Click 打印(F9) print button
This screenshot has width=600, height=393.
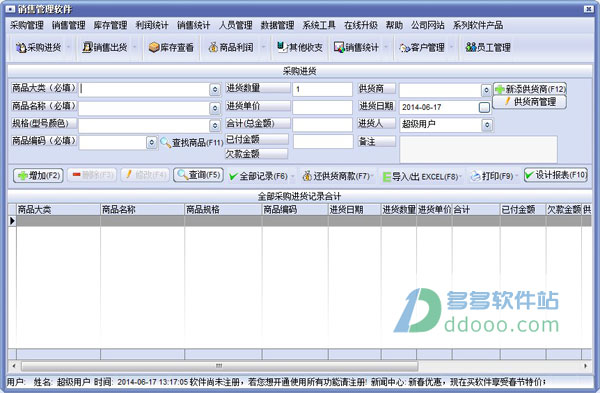click(492, 176)
